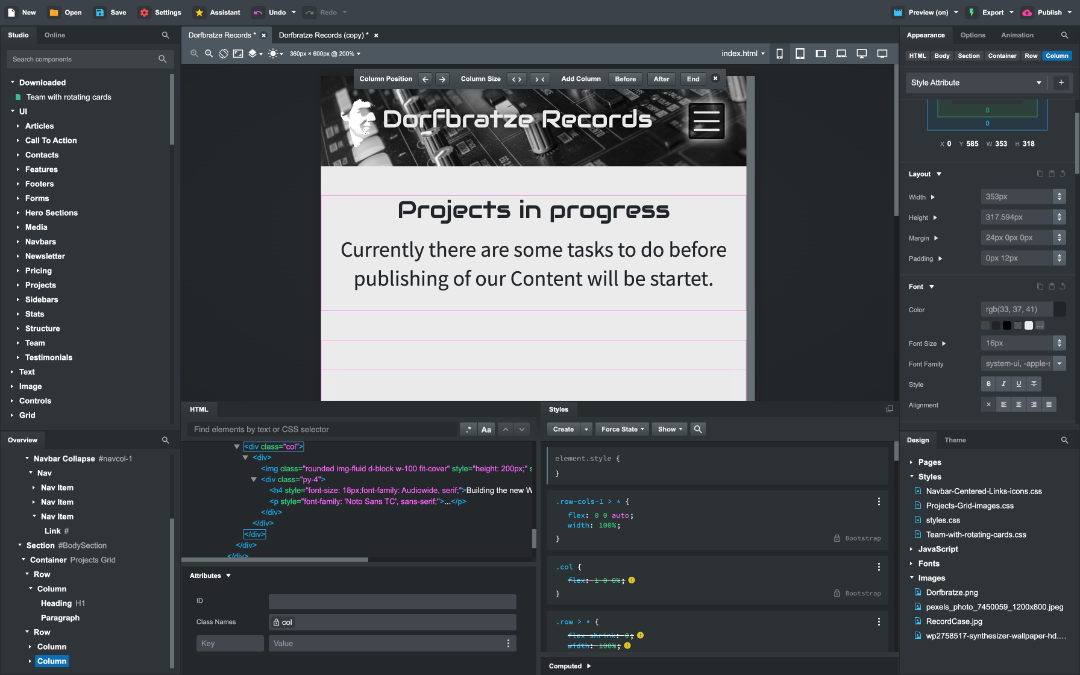
Task: Click the Class Names input field
Action: (392, 622)
